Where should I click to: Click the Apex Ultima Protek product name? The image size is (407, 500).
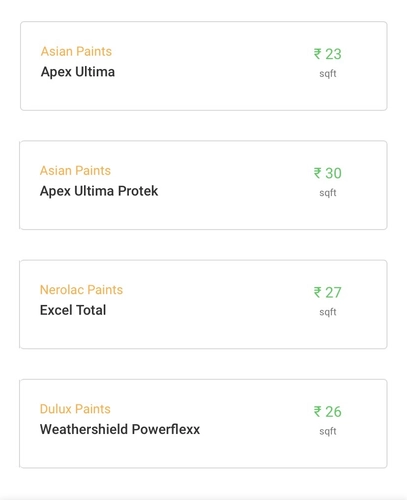(99, 191)
